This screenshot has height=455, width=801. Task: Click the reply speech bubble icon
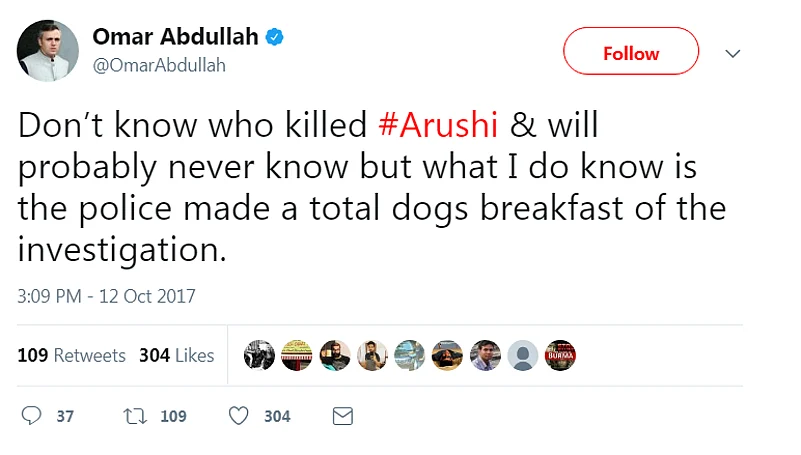(x=32, y=416)
